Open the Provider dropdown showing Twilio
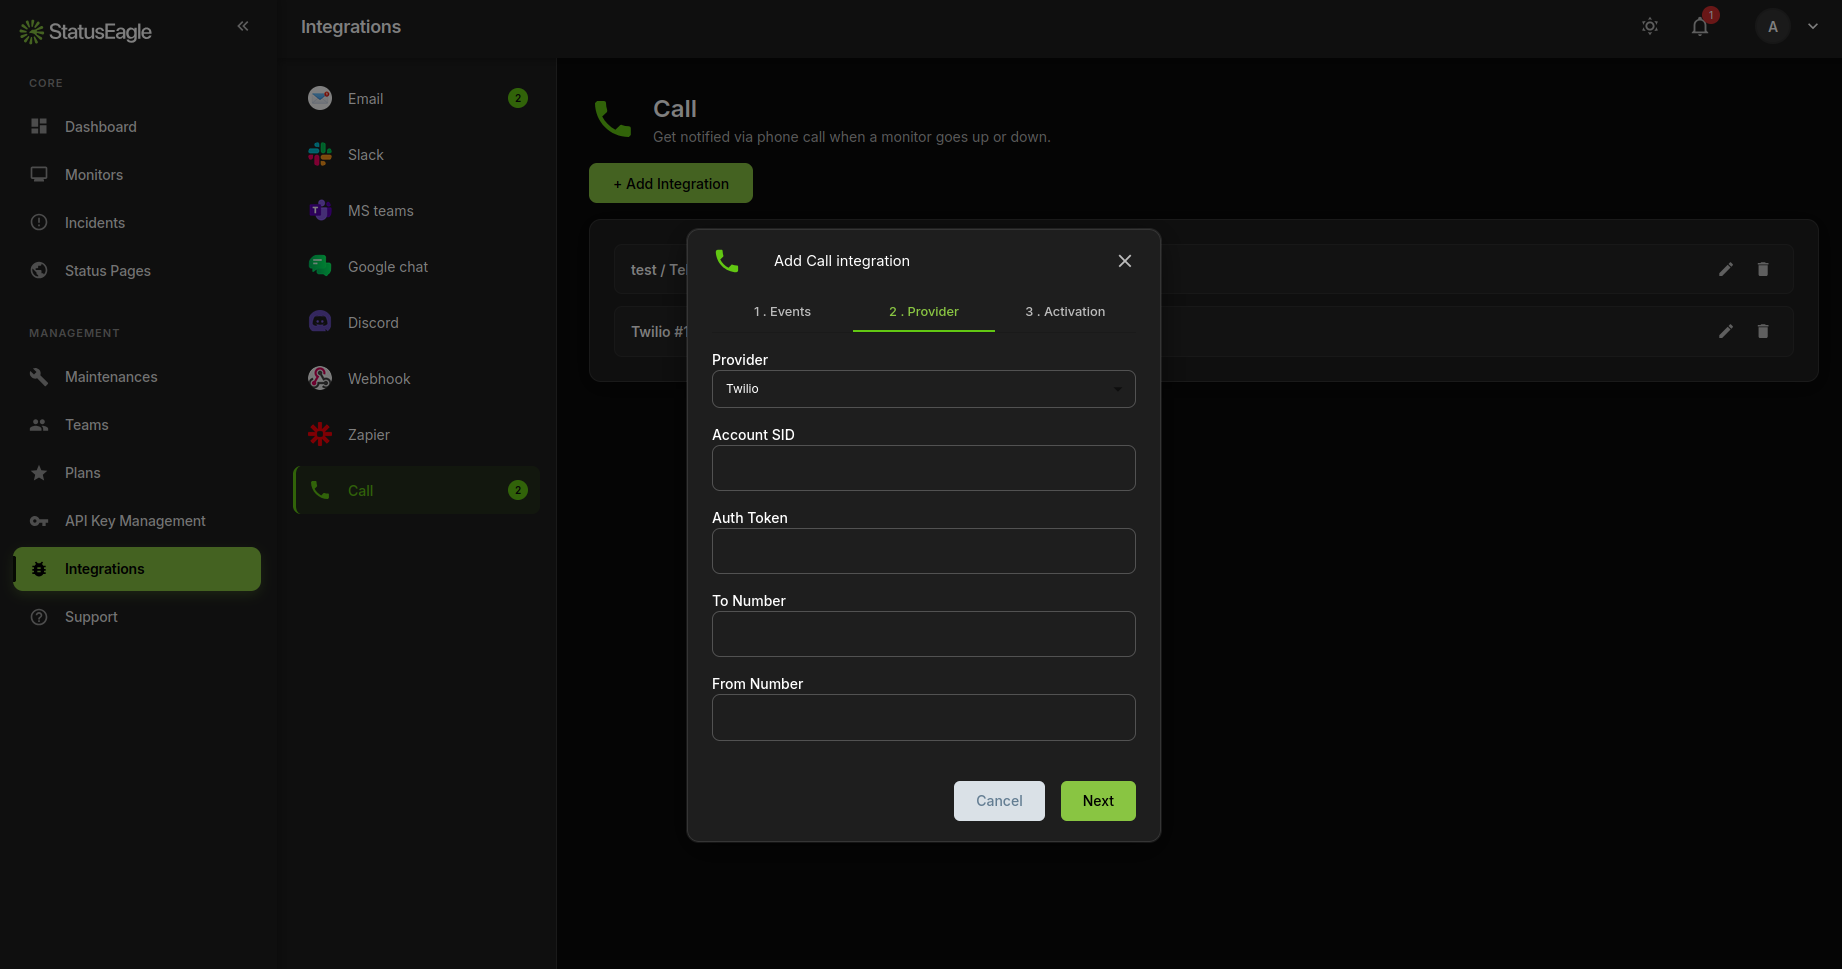 [x=924, y=389]
